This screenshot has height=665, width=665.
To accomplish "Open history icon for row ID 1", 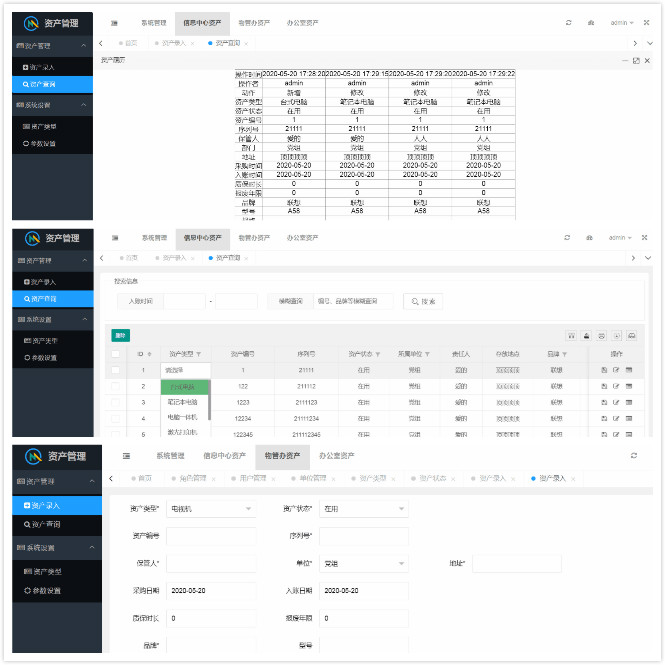I will (629, 370).
